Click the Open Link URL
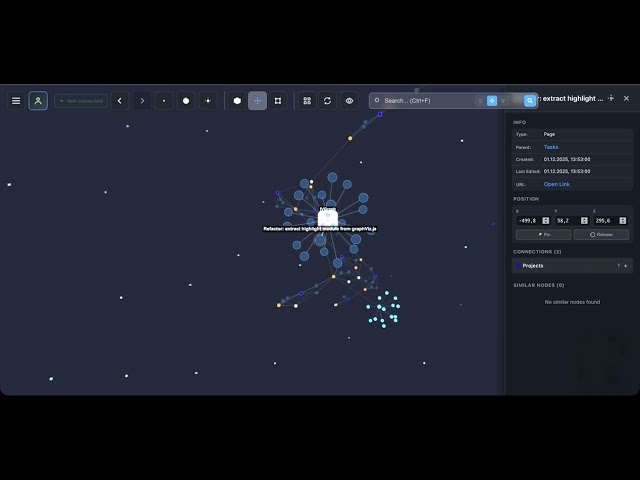640x480 pixels. tap(557, 184)
